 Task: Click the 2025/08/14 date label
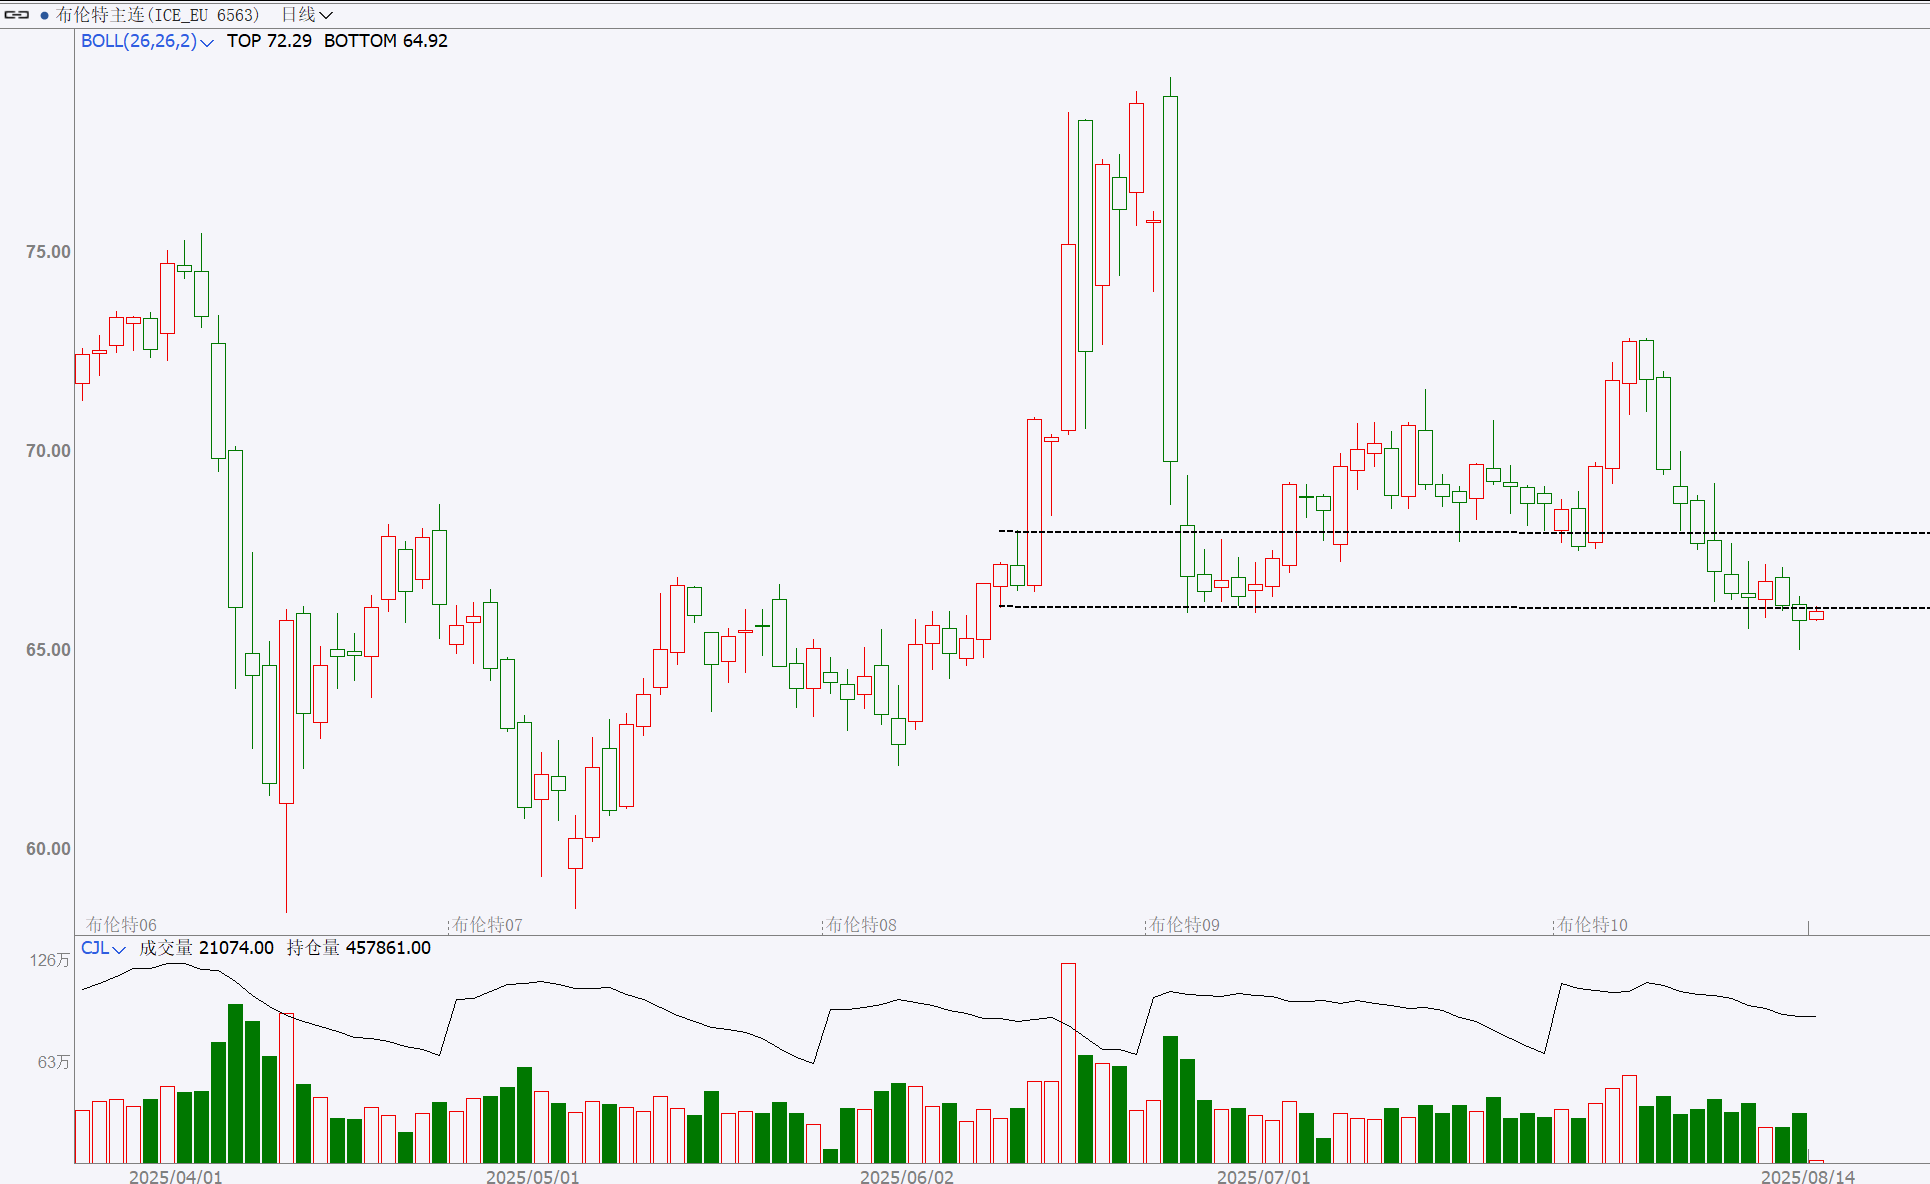point(1808,1177)
